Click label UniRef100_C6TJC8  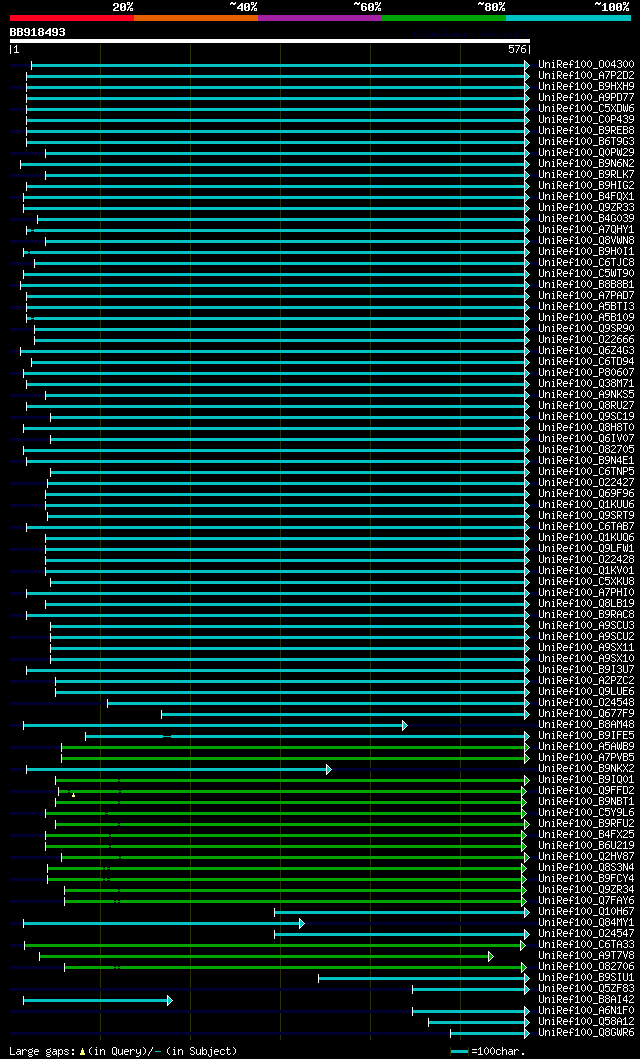(586, 263)
